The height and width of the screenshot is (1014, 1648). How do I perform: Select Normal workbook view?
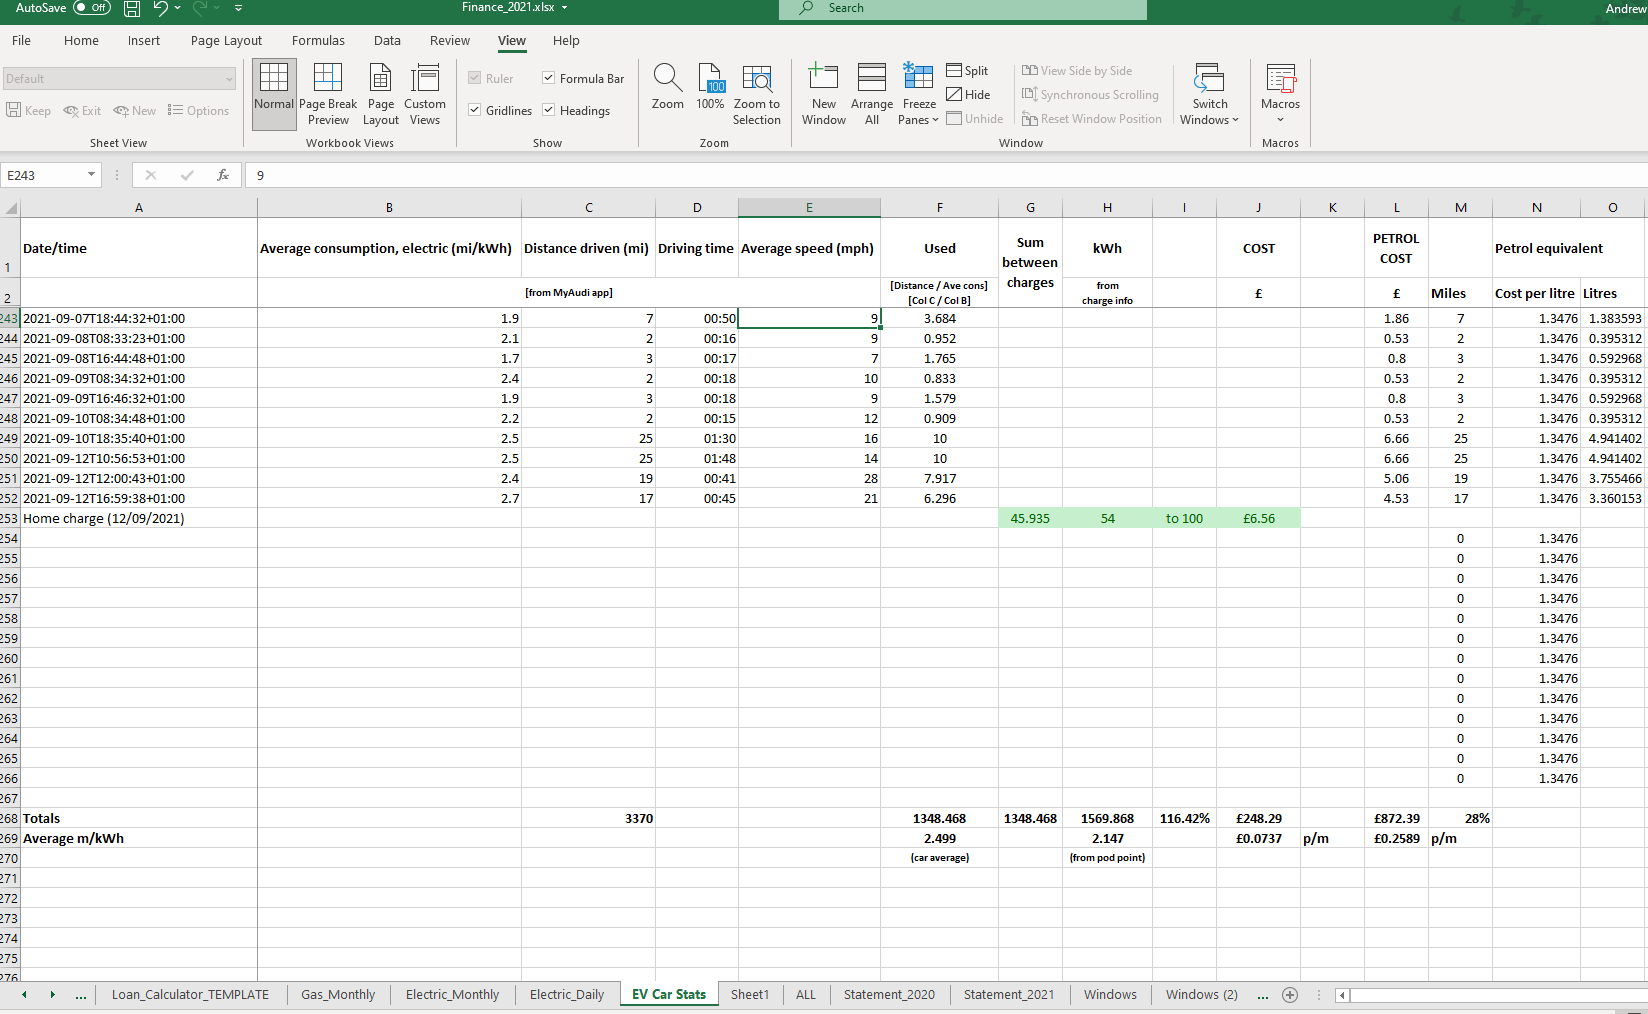(274, 94)
